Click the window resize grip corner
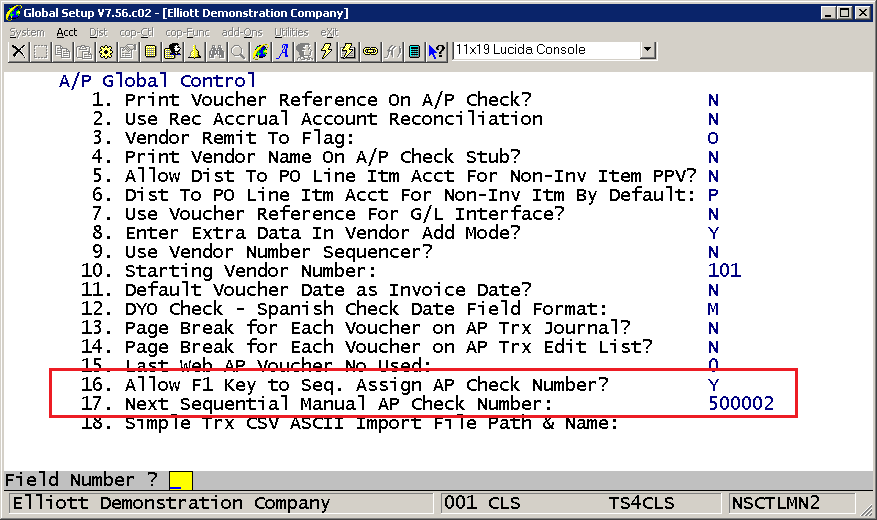This screenshot has height=520, width=877. tap(866, 509)
